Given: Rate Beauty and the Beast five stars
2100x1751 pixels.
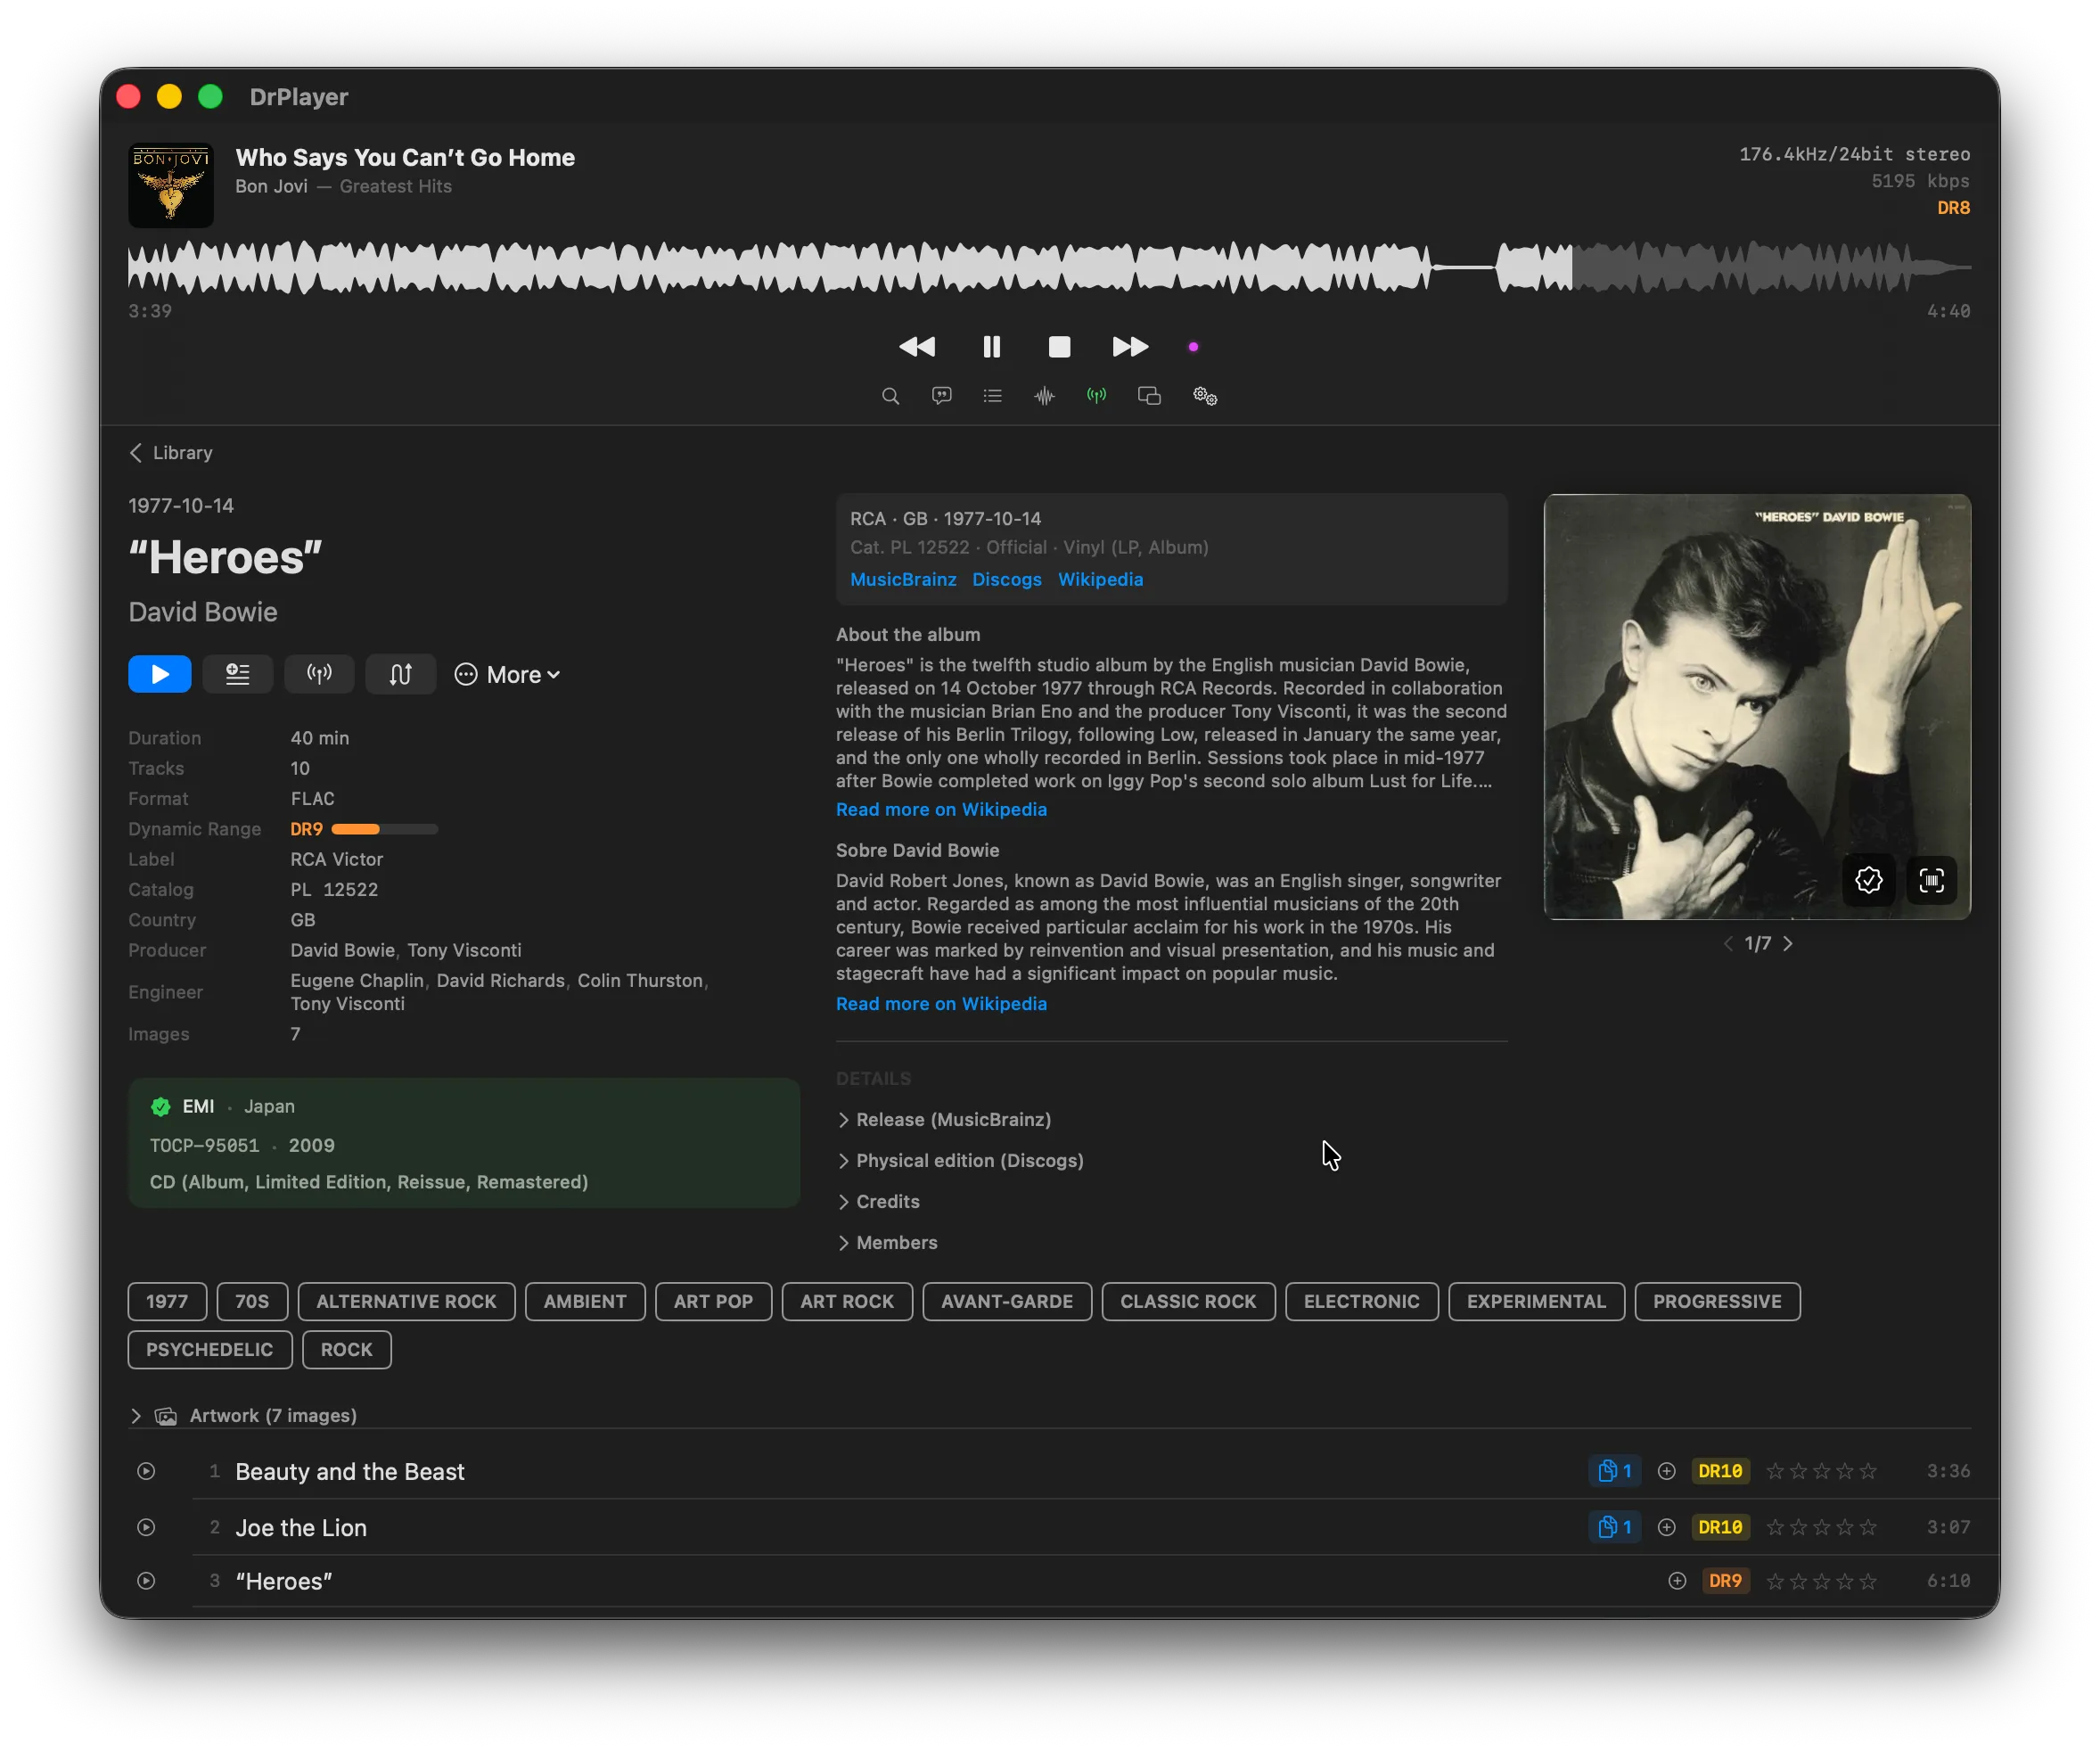Looking at the screenshot, I should tap(1868, 1472).
